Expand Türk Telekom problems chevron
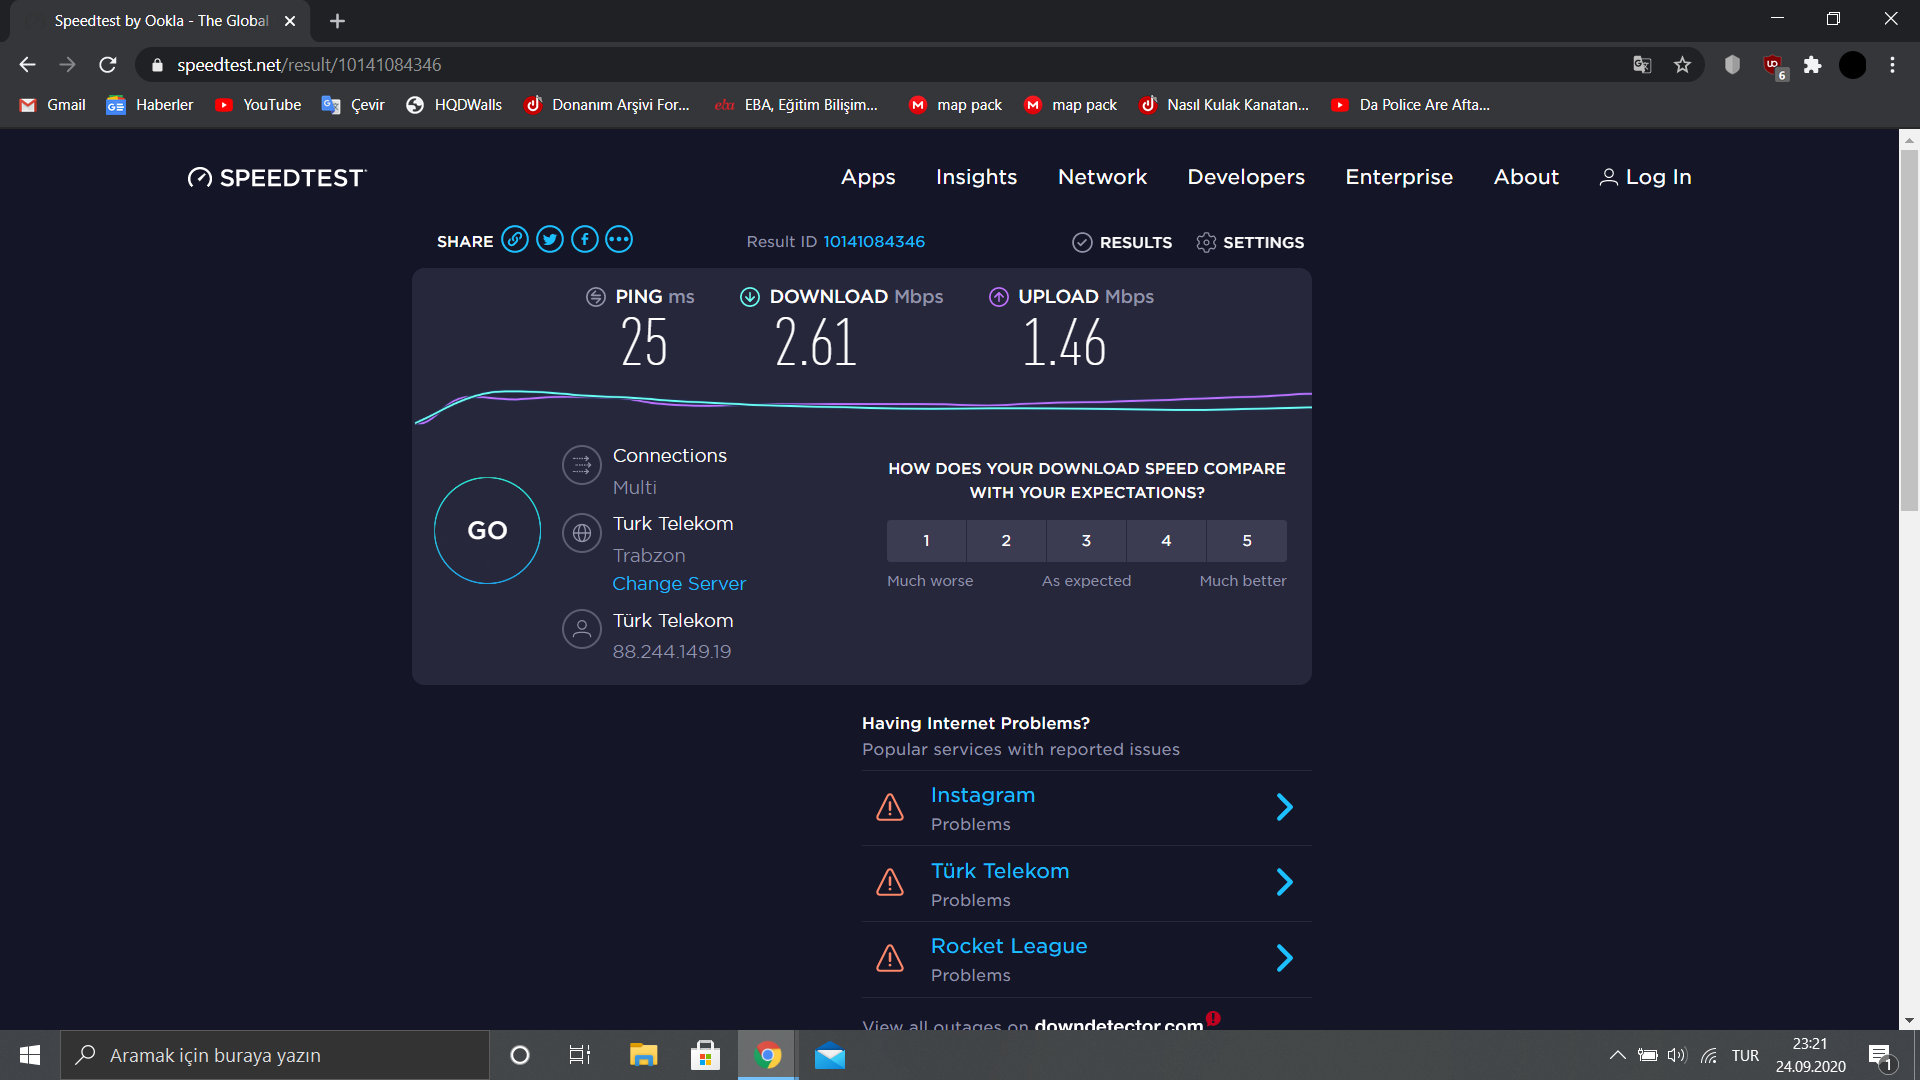 pyautogui.click(x=1285, y=882)
